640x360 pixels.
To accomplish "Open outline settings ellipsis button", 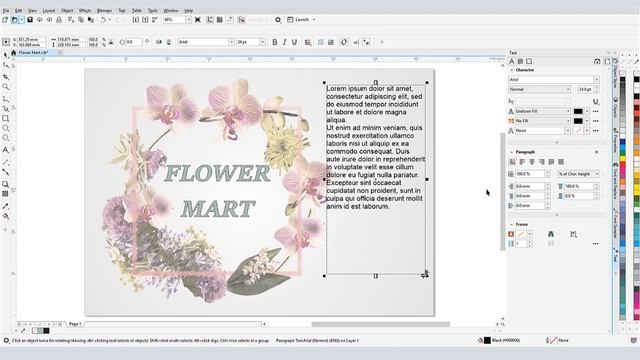I will click(x=596, y=131).
